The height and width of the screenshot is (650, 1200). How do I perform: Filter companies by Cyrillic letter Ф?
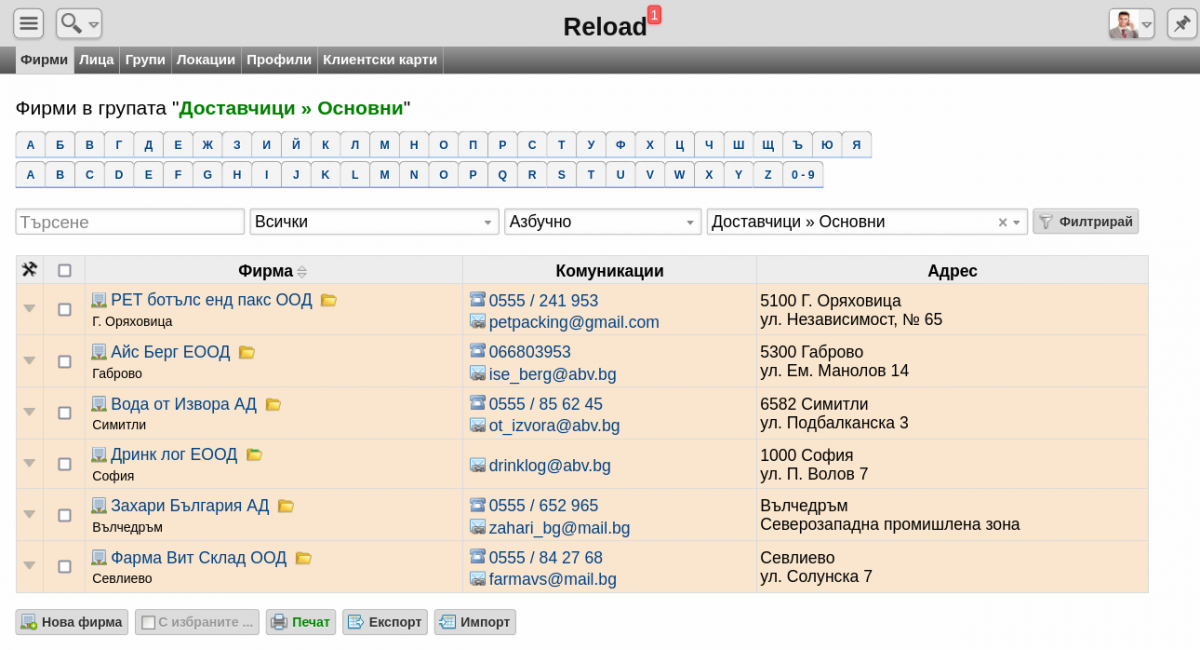tap(620, 145)
